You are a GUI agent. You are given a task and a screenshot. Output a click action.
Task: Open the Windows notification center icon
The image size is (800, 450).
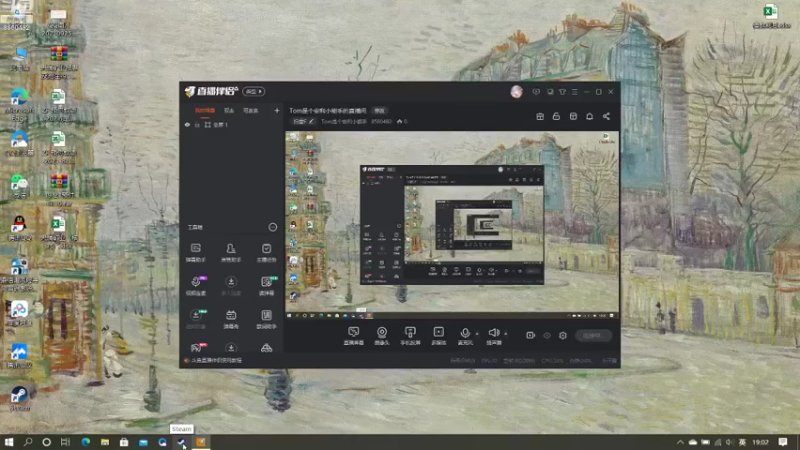[783, 442]
